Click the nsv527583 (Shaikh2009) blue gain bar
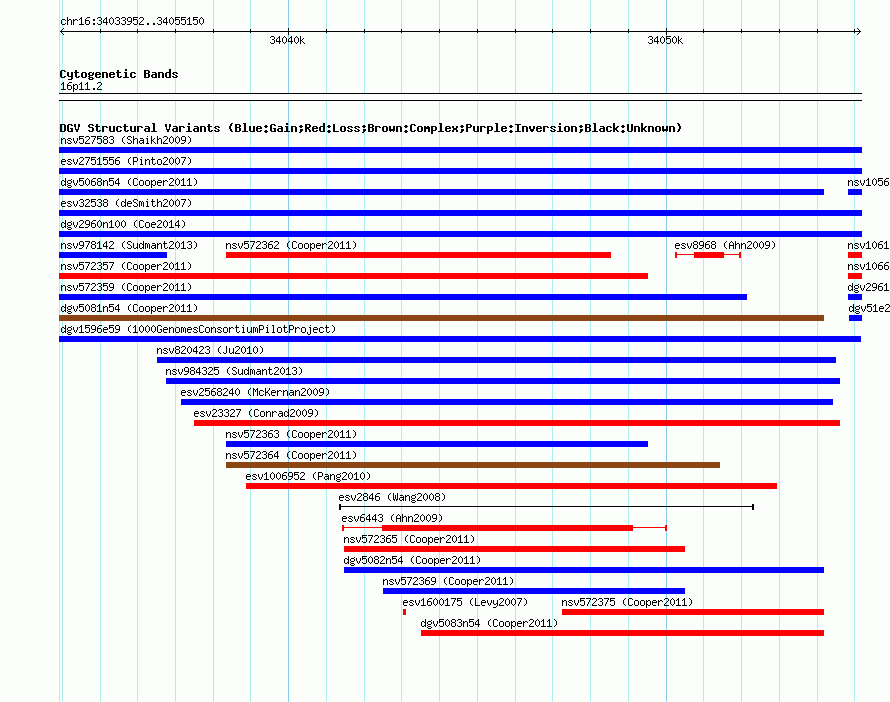Screen dimensions: 890x702 point(460,150)
